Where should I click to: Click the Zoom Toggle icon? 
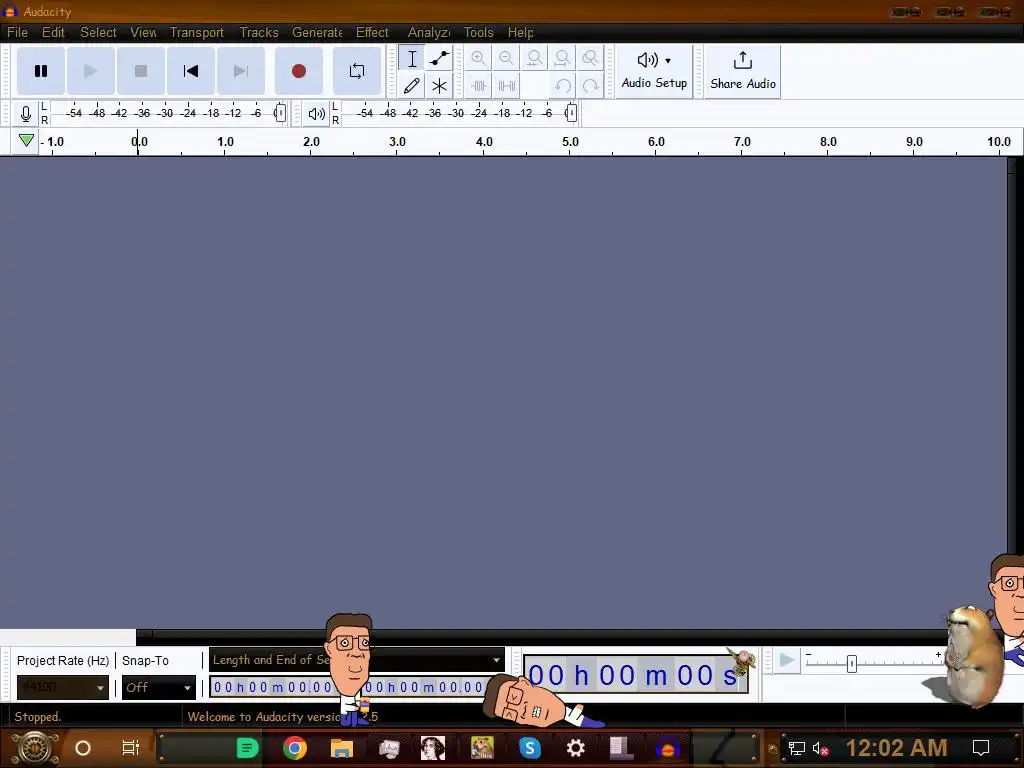[x=590, y=59]
